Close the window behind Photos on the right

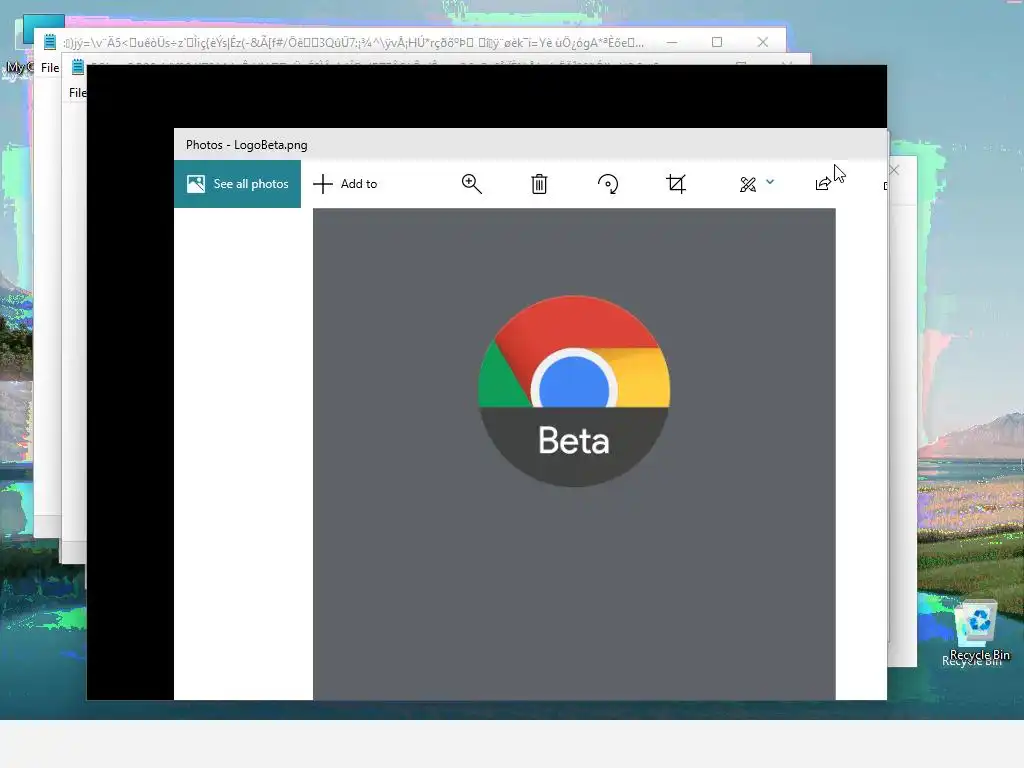(x=894, y=170)
